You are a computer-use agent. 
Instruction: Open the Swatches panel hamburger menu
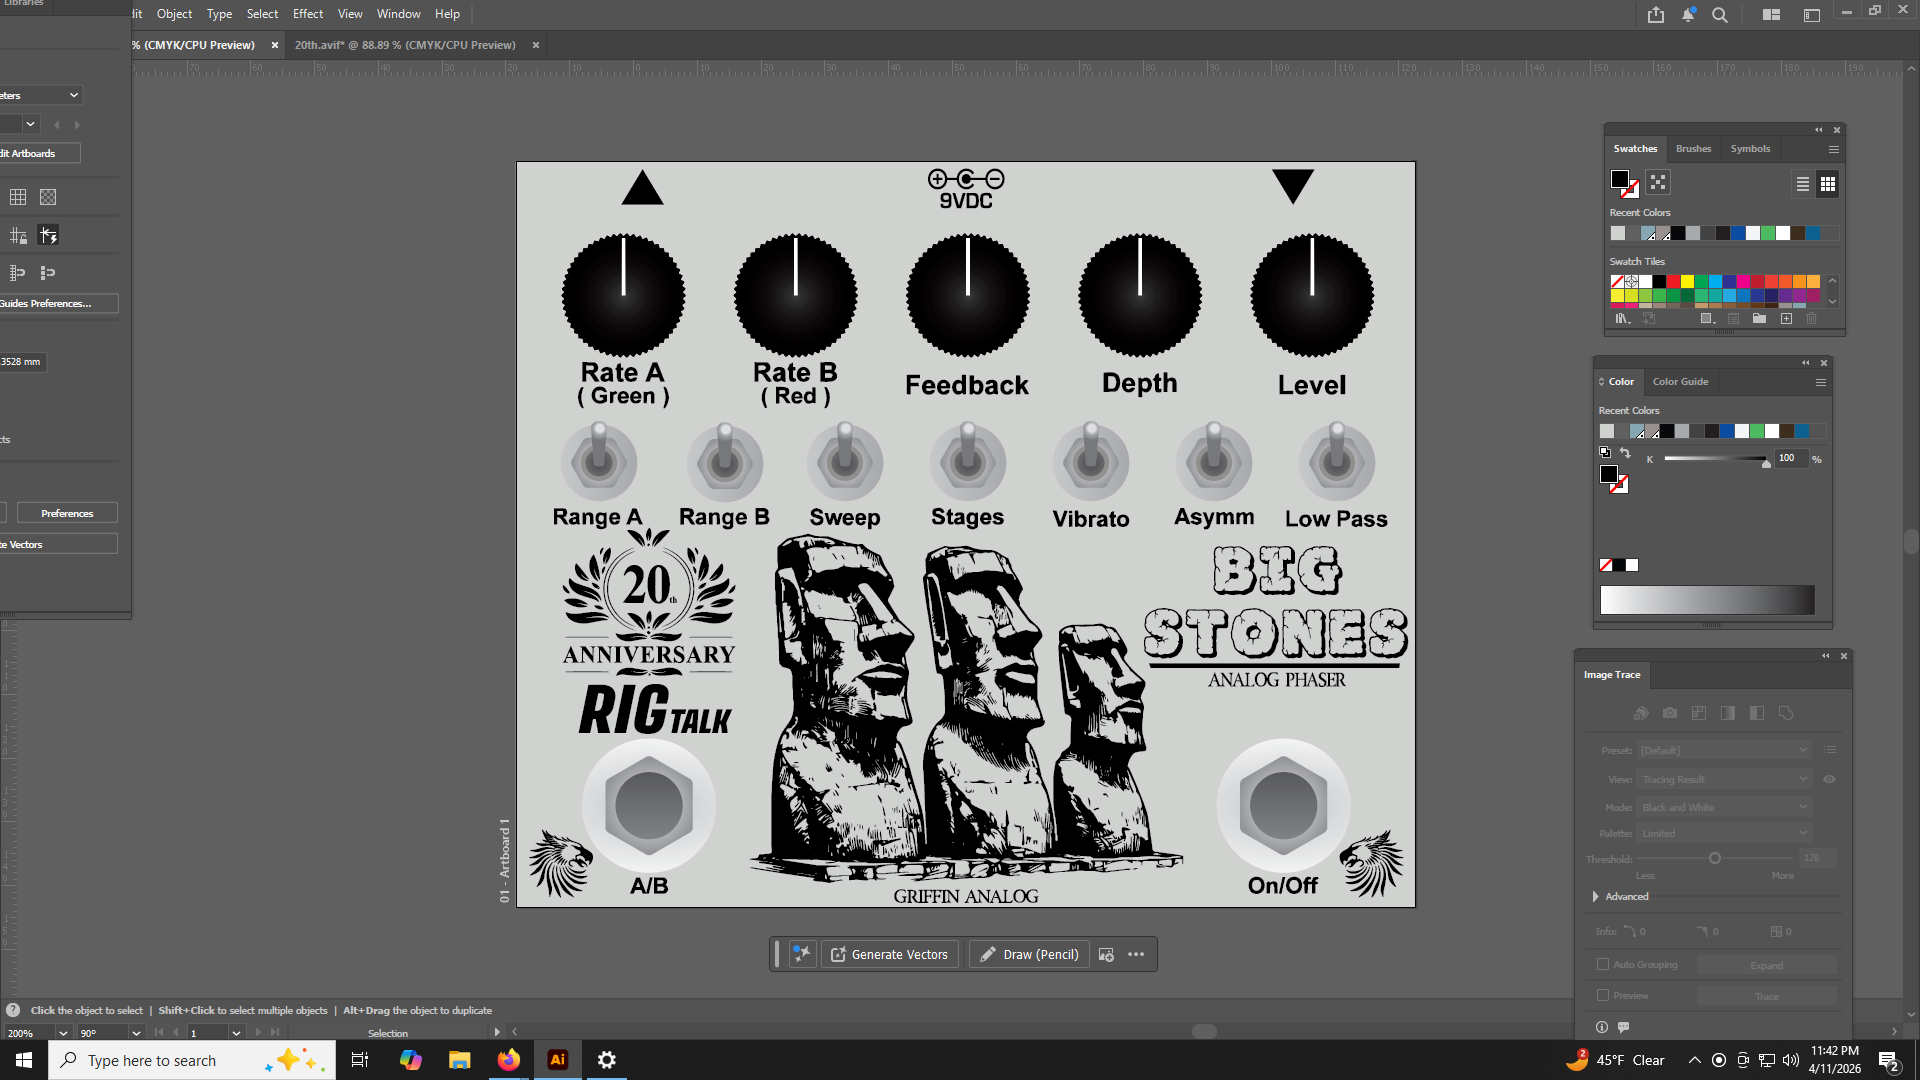pos(1834,149)
